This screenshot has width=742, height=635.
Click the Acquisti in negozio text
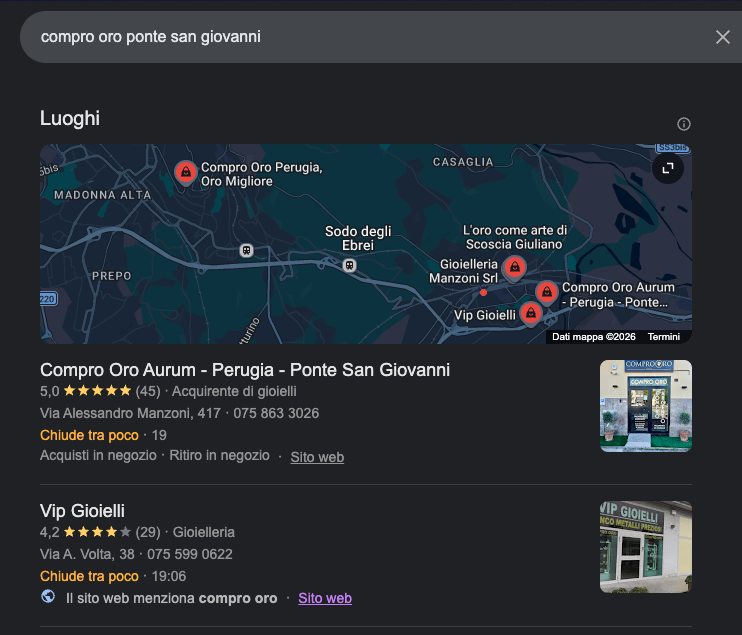(x=98, y=456)
